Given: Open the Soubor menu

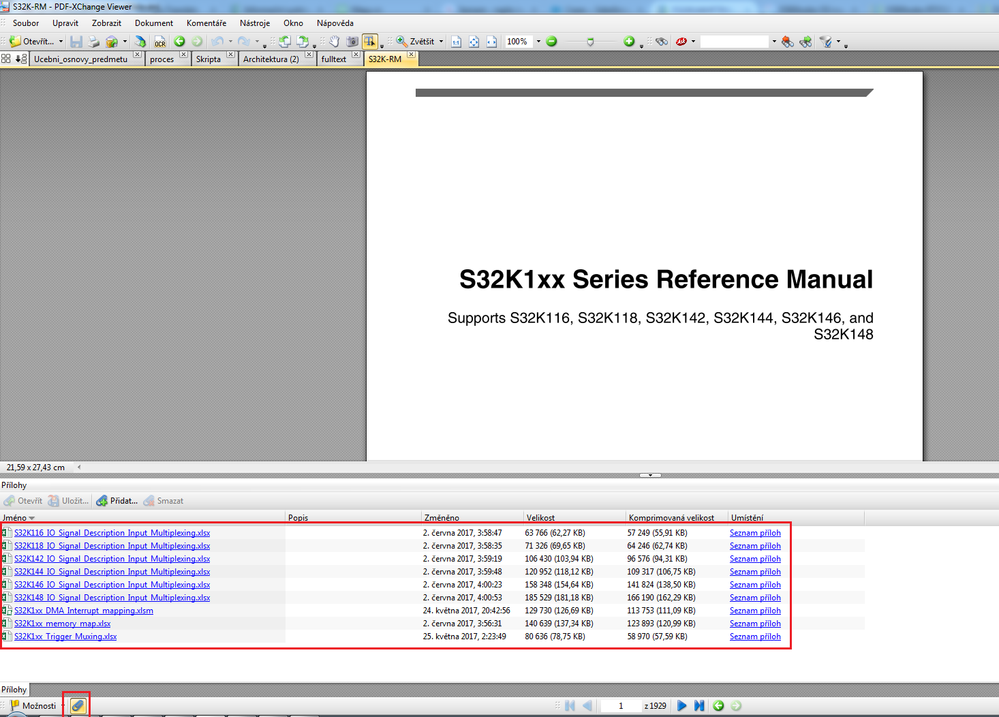Looking at the screenshot, I should [26, 23].
